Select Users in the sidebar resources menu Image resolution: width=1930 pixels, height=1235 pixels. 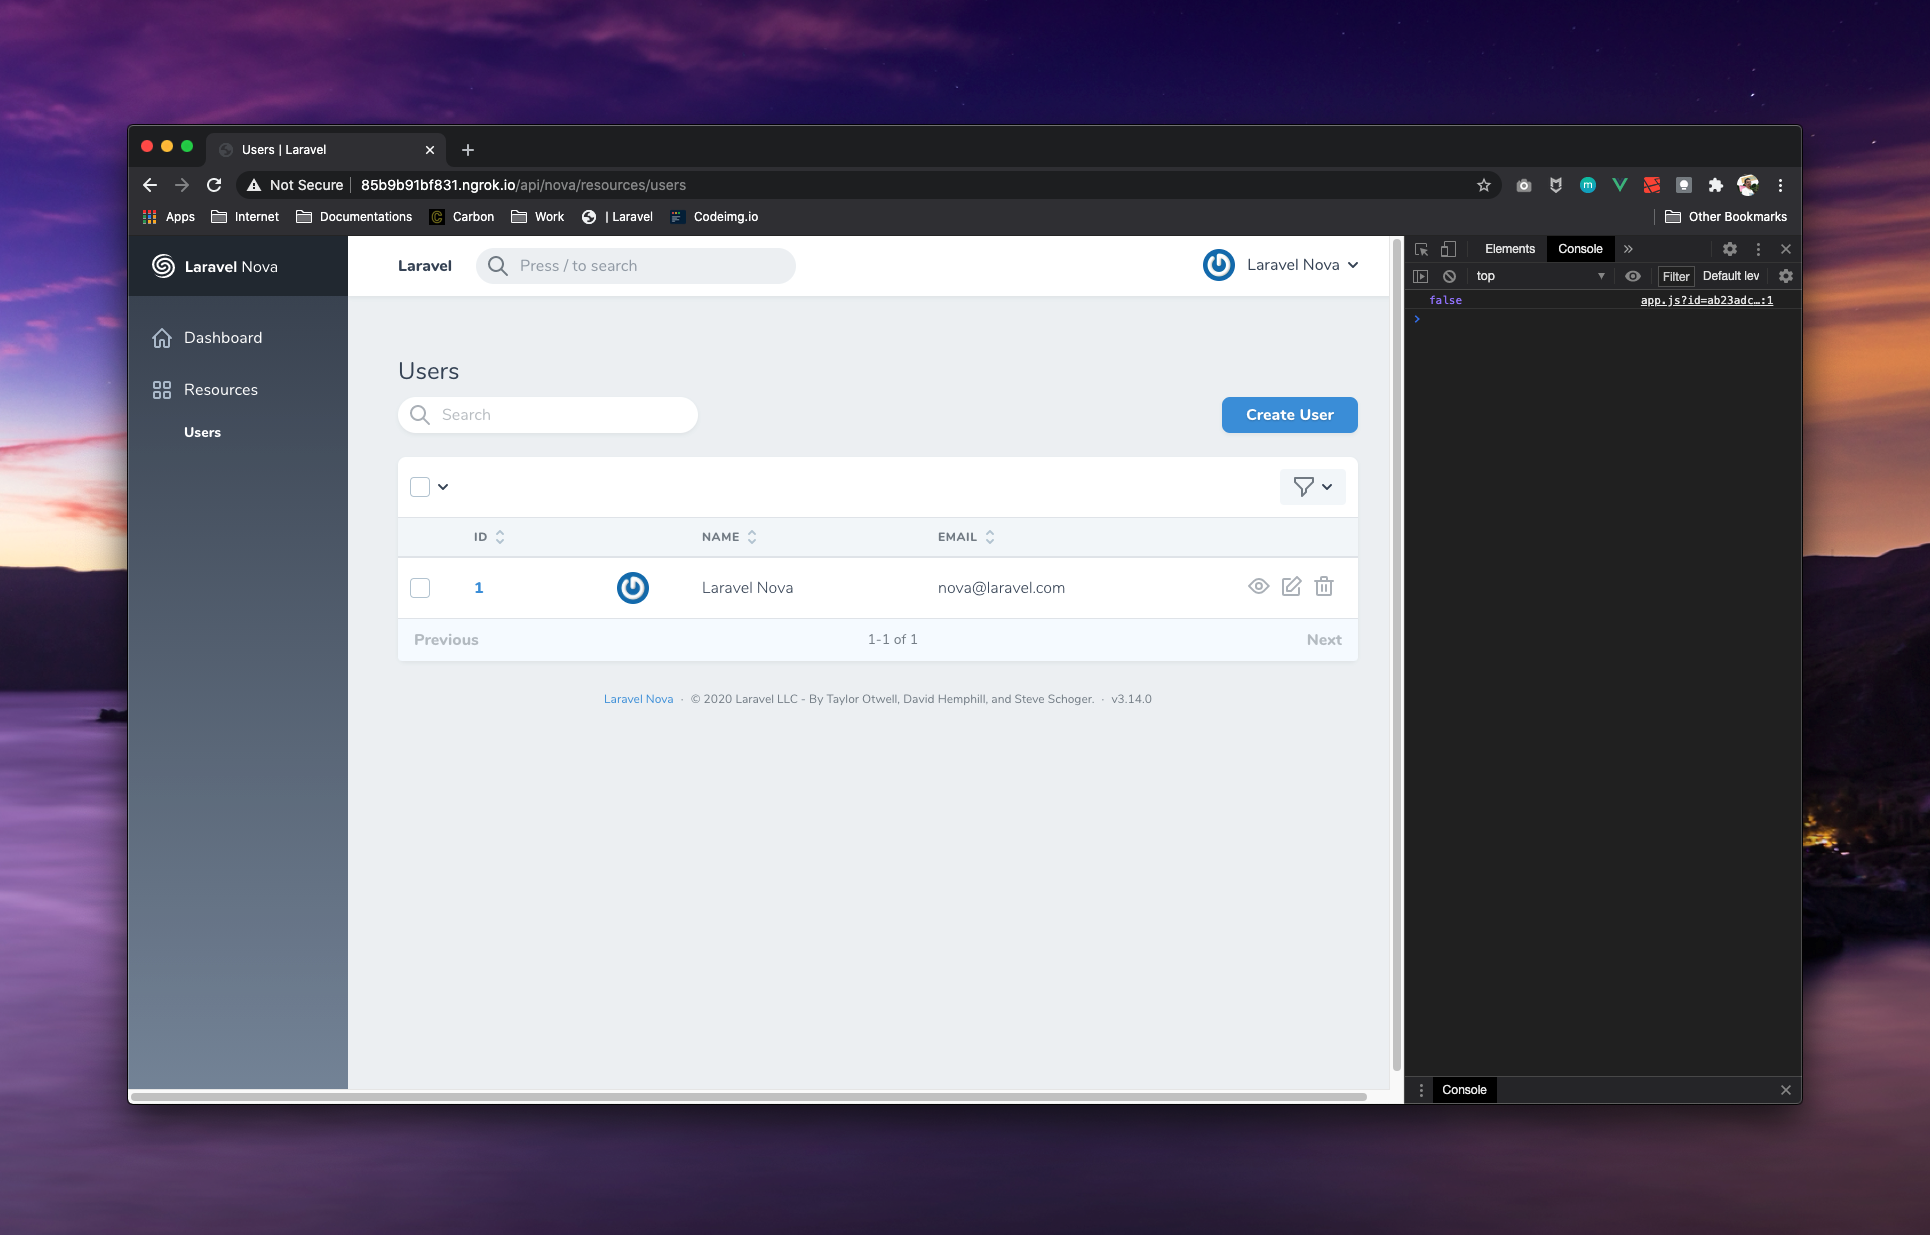click(202, 432)
